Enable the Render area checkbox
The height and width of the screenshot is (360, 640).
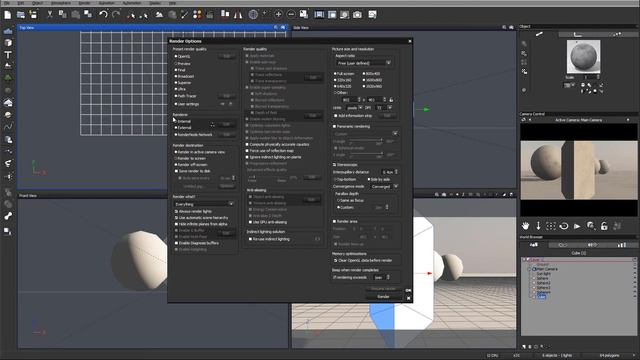(335, 221)
